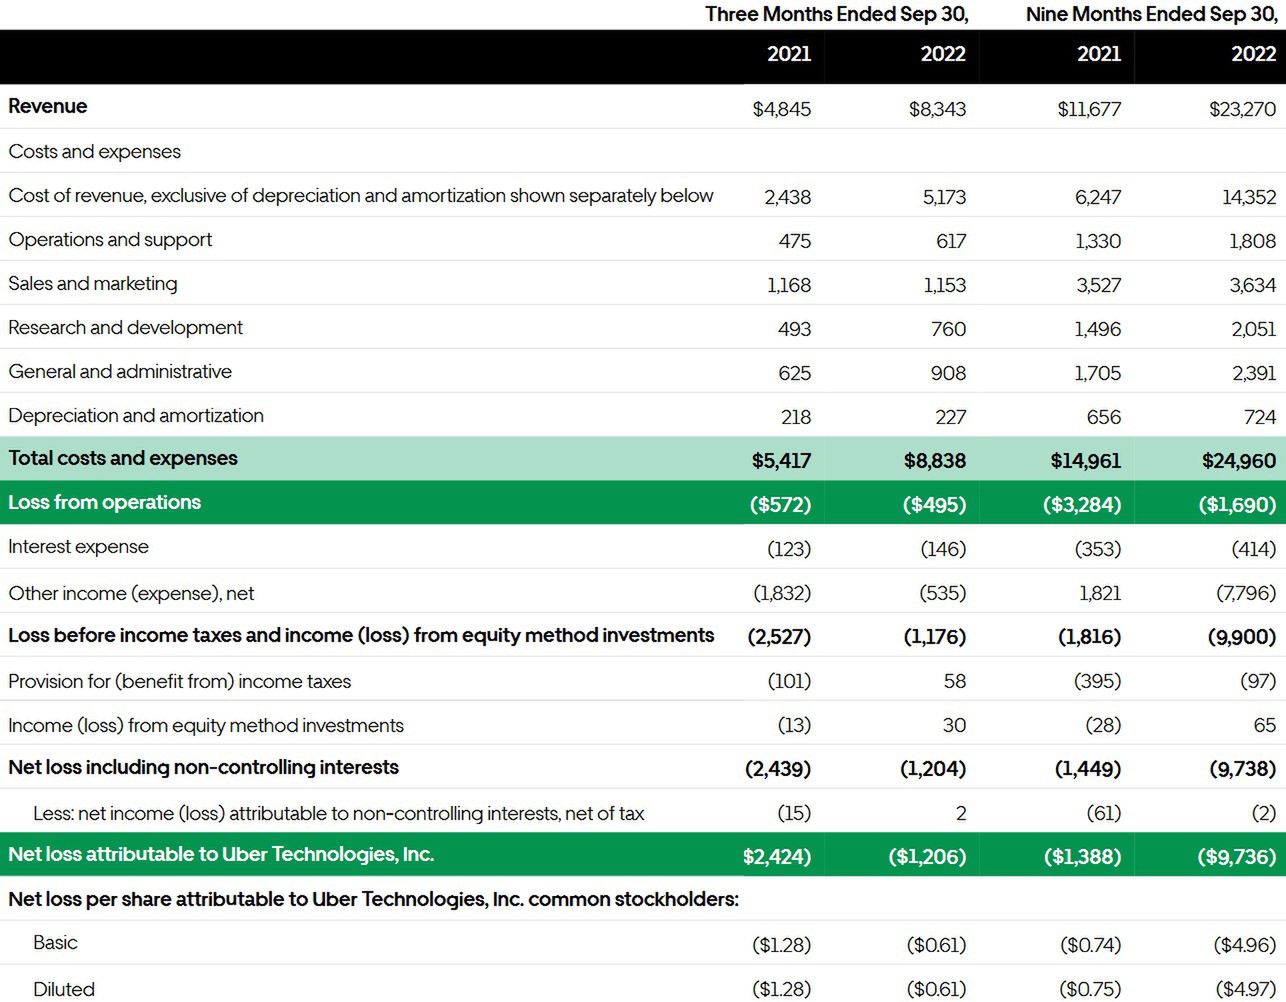Select depreciation value 218
Screen dimensions: 1286x1002
796,417
